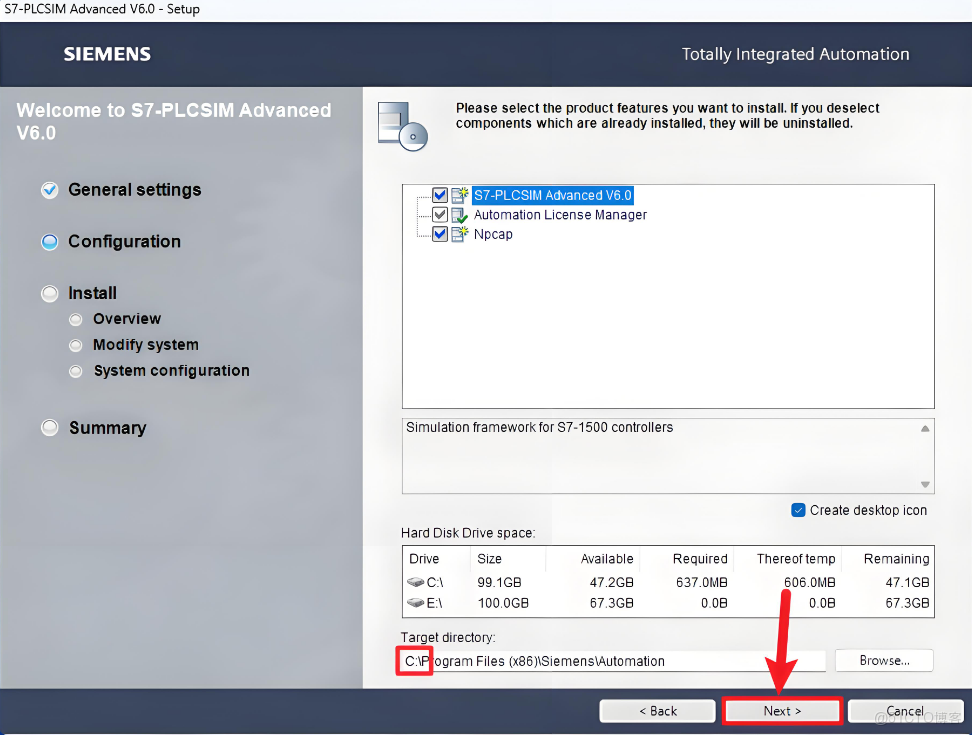Open the System configuration step label
Image resolution: width=972 pixels, height=735 pixels.
[172, 371]
